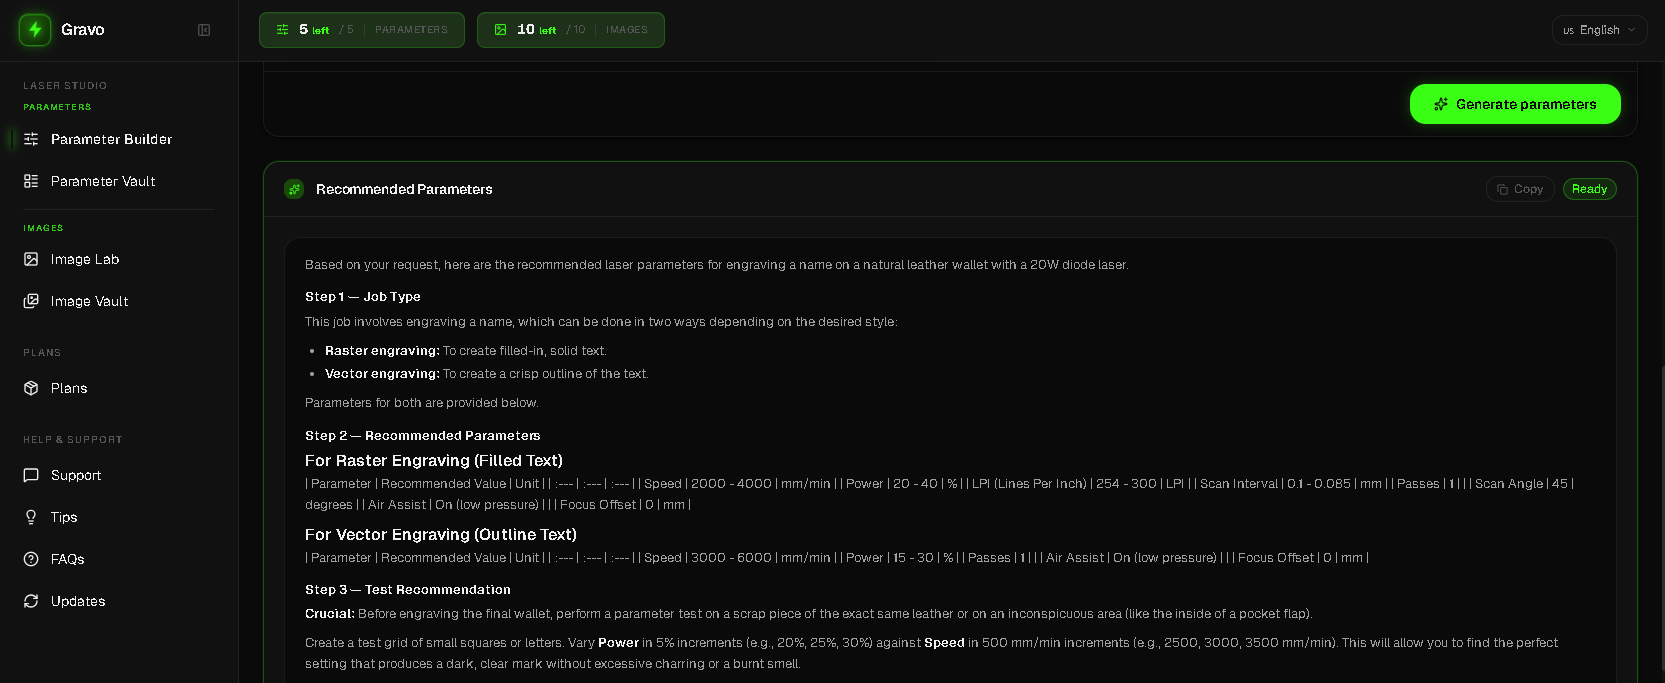
Task: Click the Plans cube icon
Action: (31, 388)
